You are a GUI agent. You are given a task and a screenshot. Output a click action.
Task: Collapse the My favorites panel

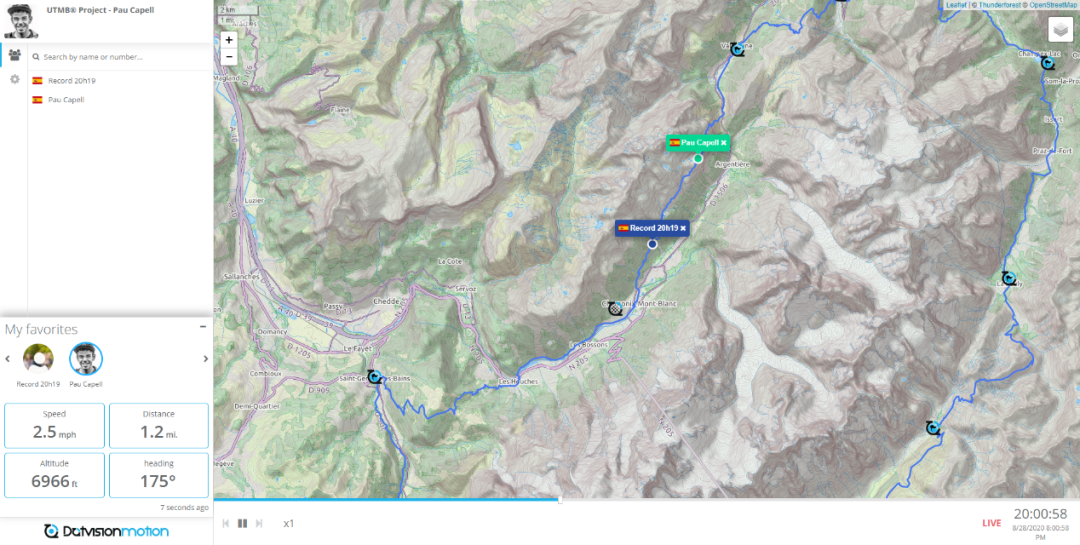203,327
